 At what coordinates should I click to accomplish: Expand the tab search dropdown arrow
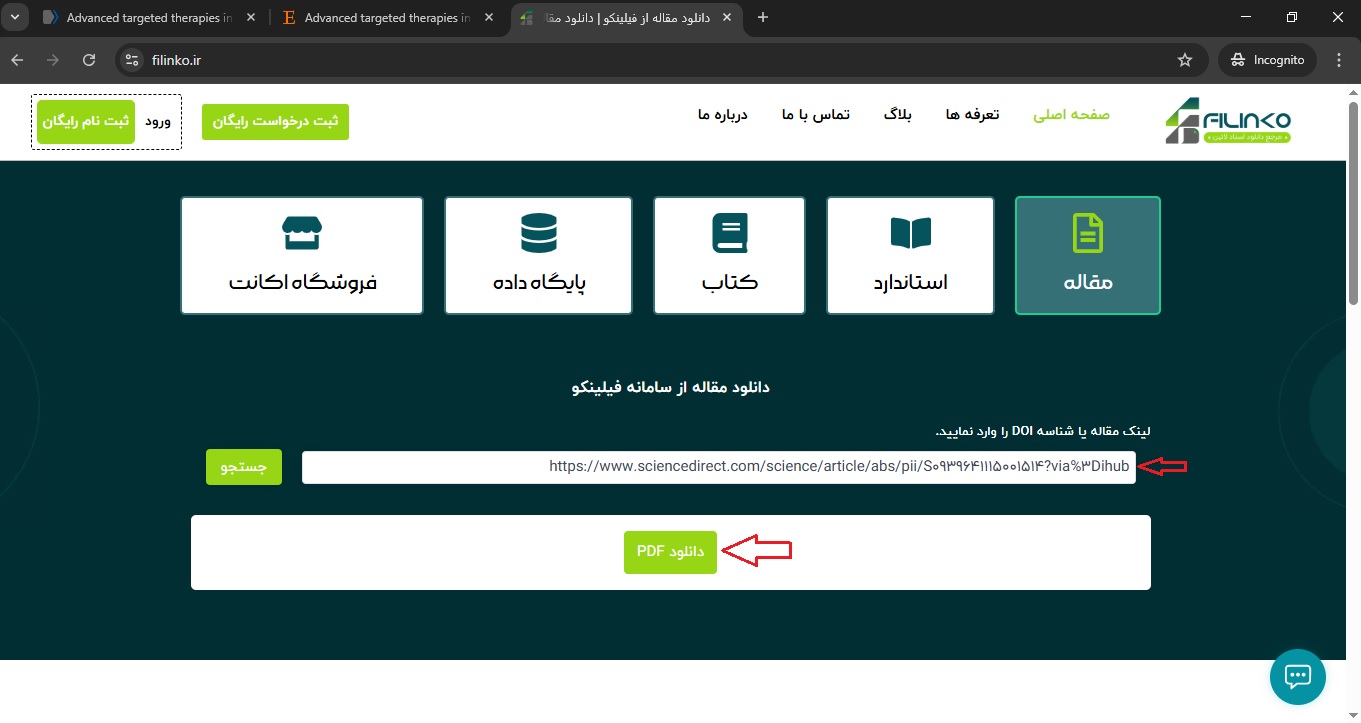point(14,17)
